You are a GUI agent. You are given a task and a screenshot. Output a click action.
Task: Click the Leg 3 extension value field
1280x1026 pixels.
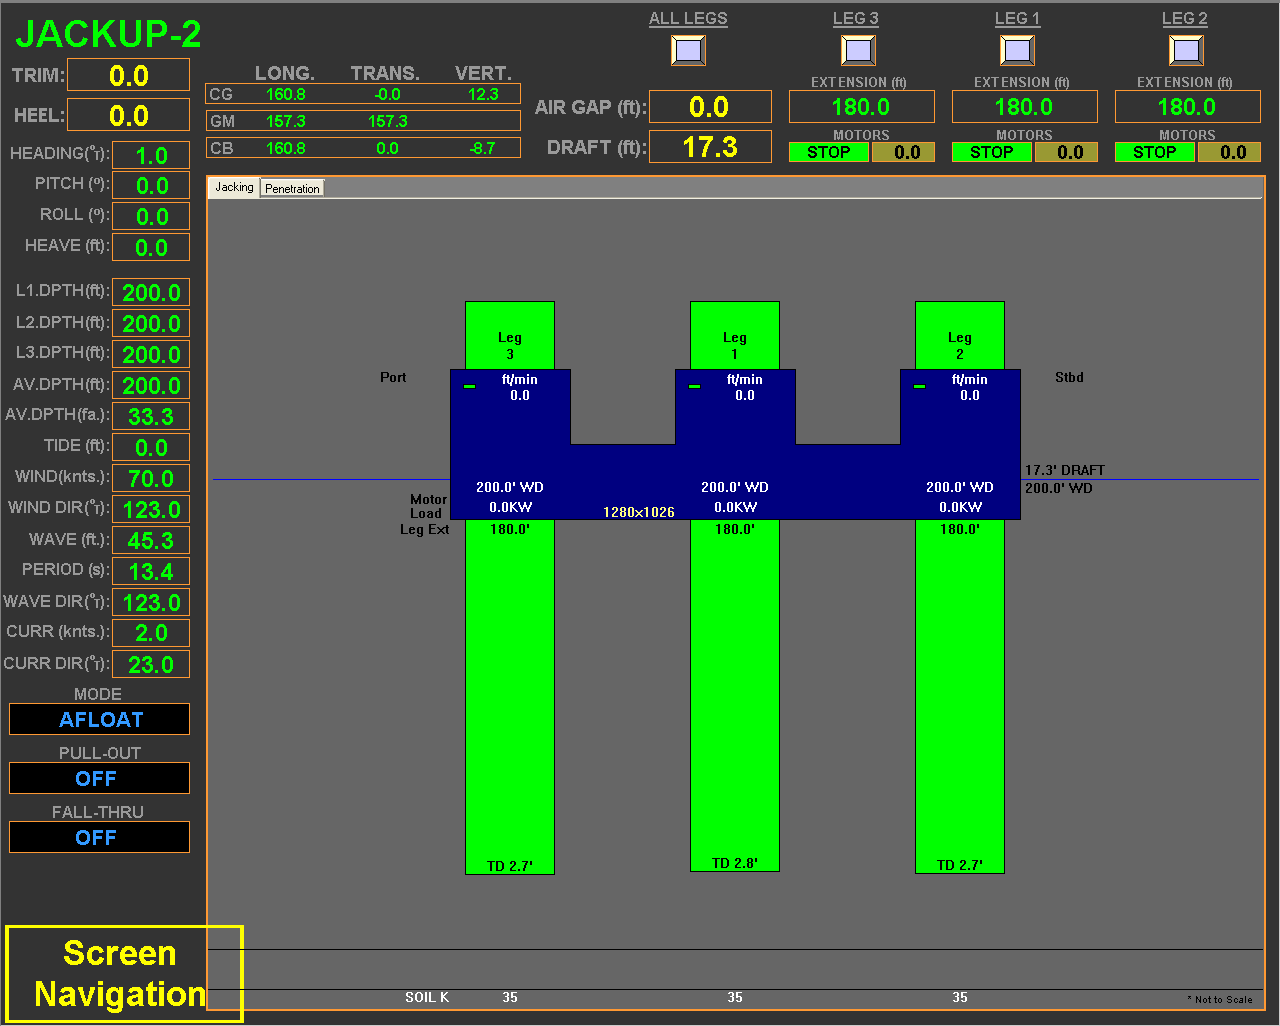click(861, 107)
